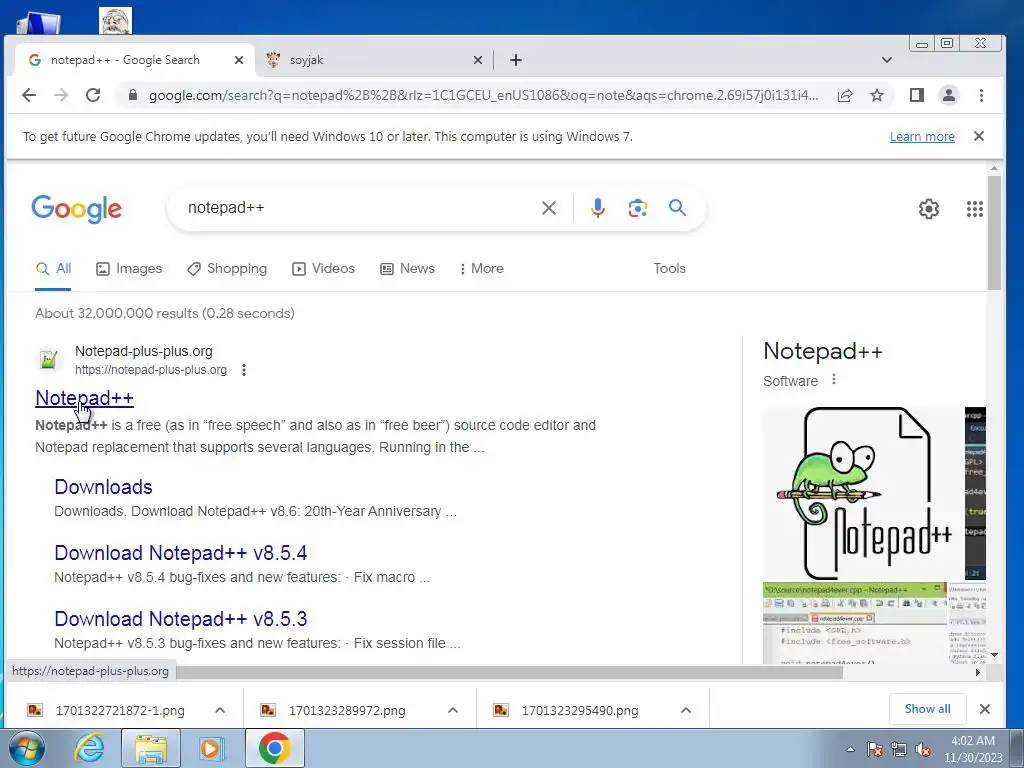Open the Chrome side panel
This screenshot has width=1024, height=768.
point(917,95)
